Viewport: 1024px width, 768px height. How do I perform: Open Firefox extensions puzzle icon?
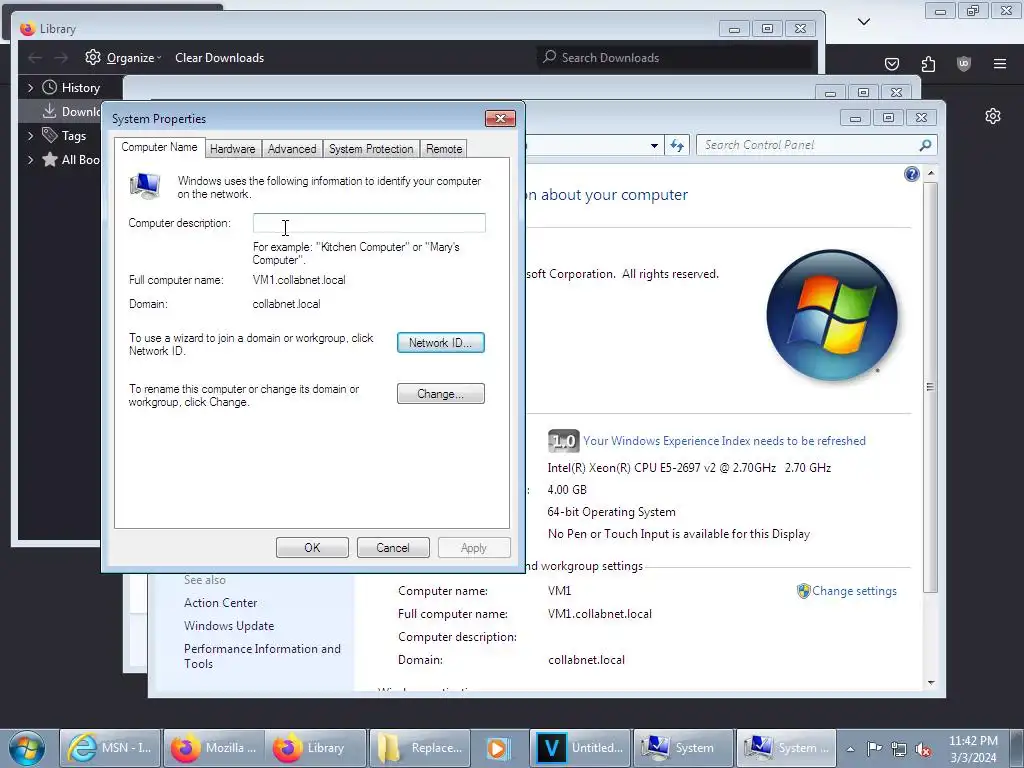pyautogui.click(x=928, y=64)
